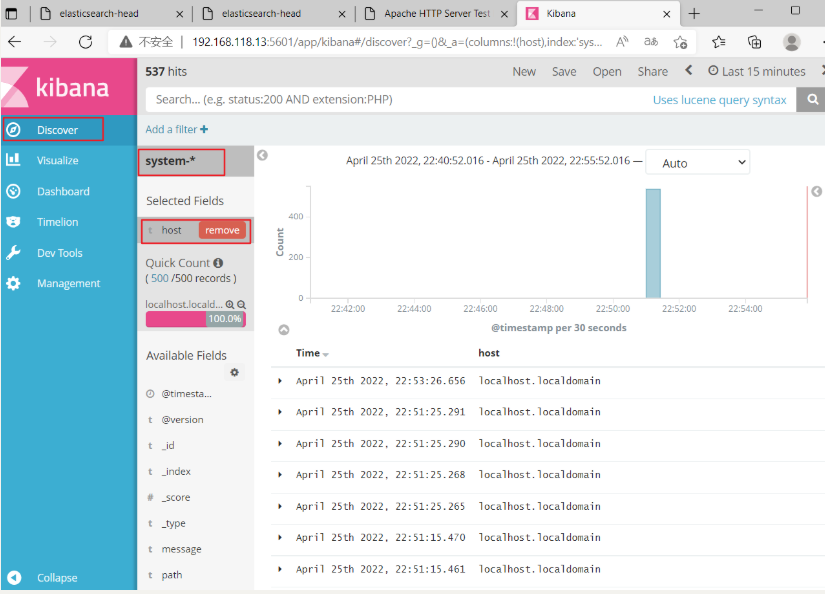Expand the 22:51:15.461 log row
This screenshot has width=825, height=594.
280,569
